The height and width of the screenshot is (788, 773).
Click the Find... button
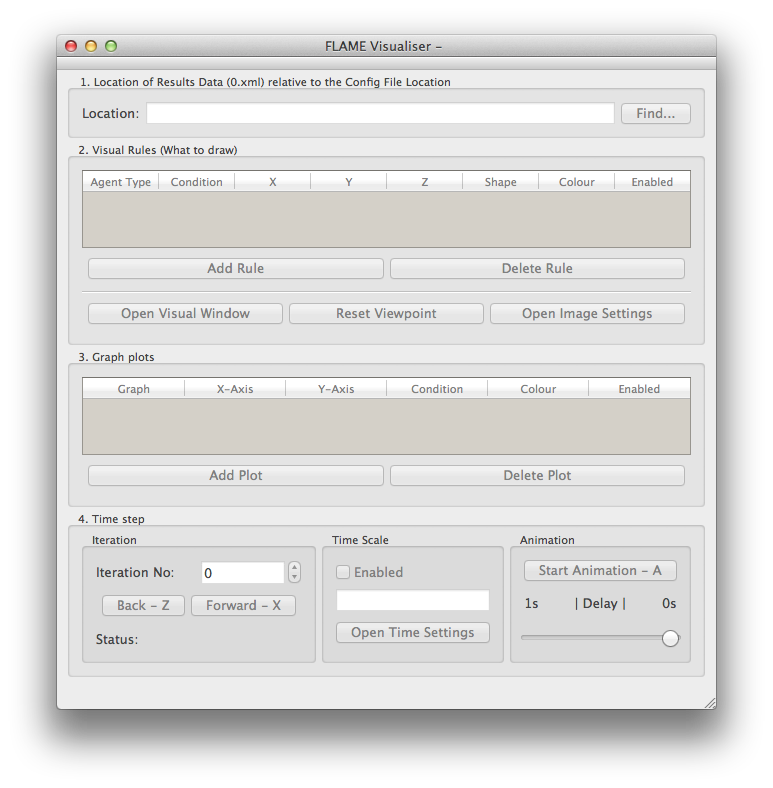click(x=655, y=114)
